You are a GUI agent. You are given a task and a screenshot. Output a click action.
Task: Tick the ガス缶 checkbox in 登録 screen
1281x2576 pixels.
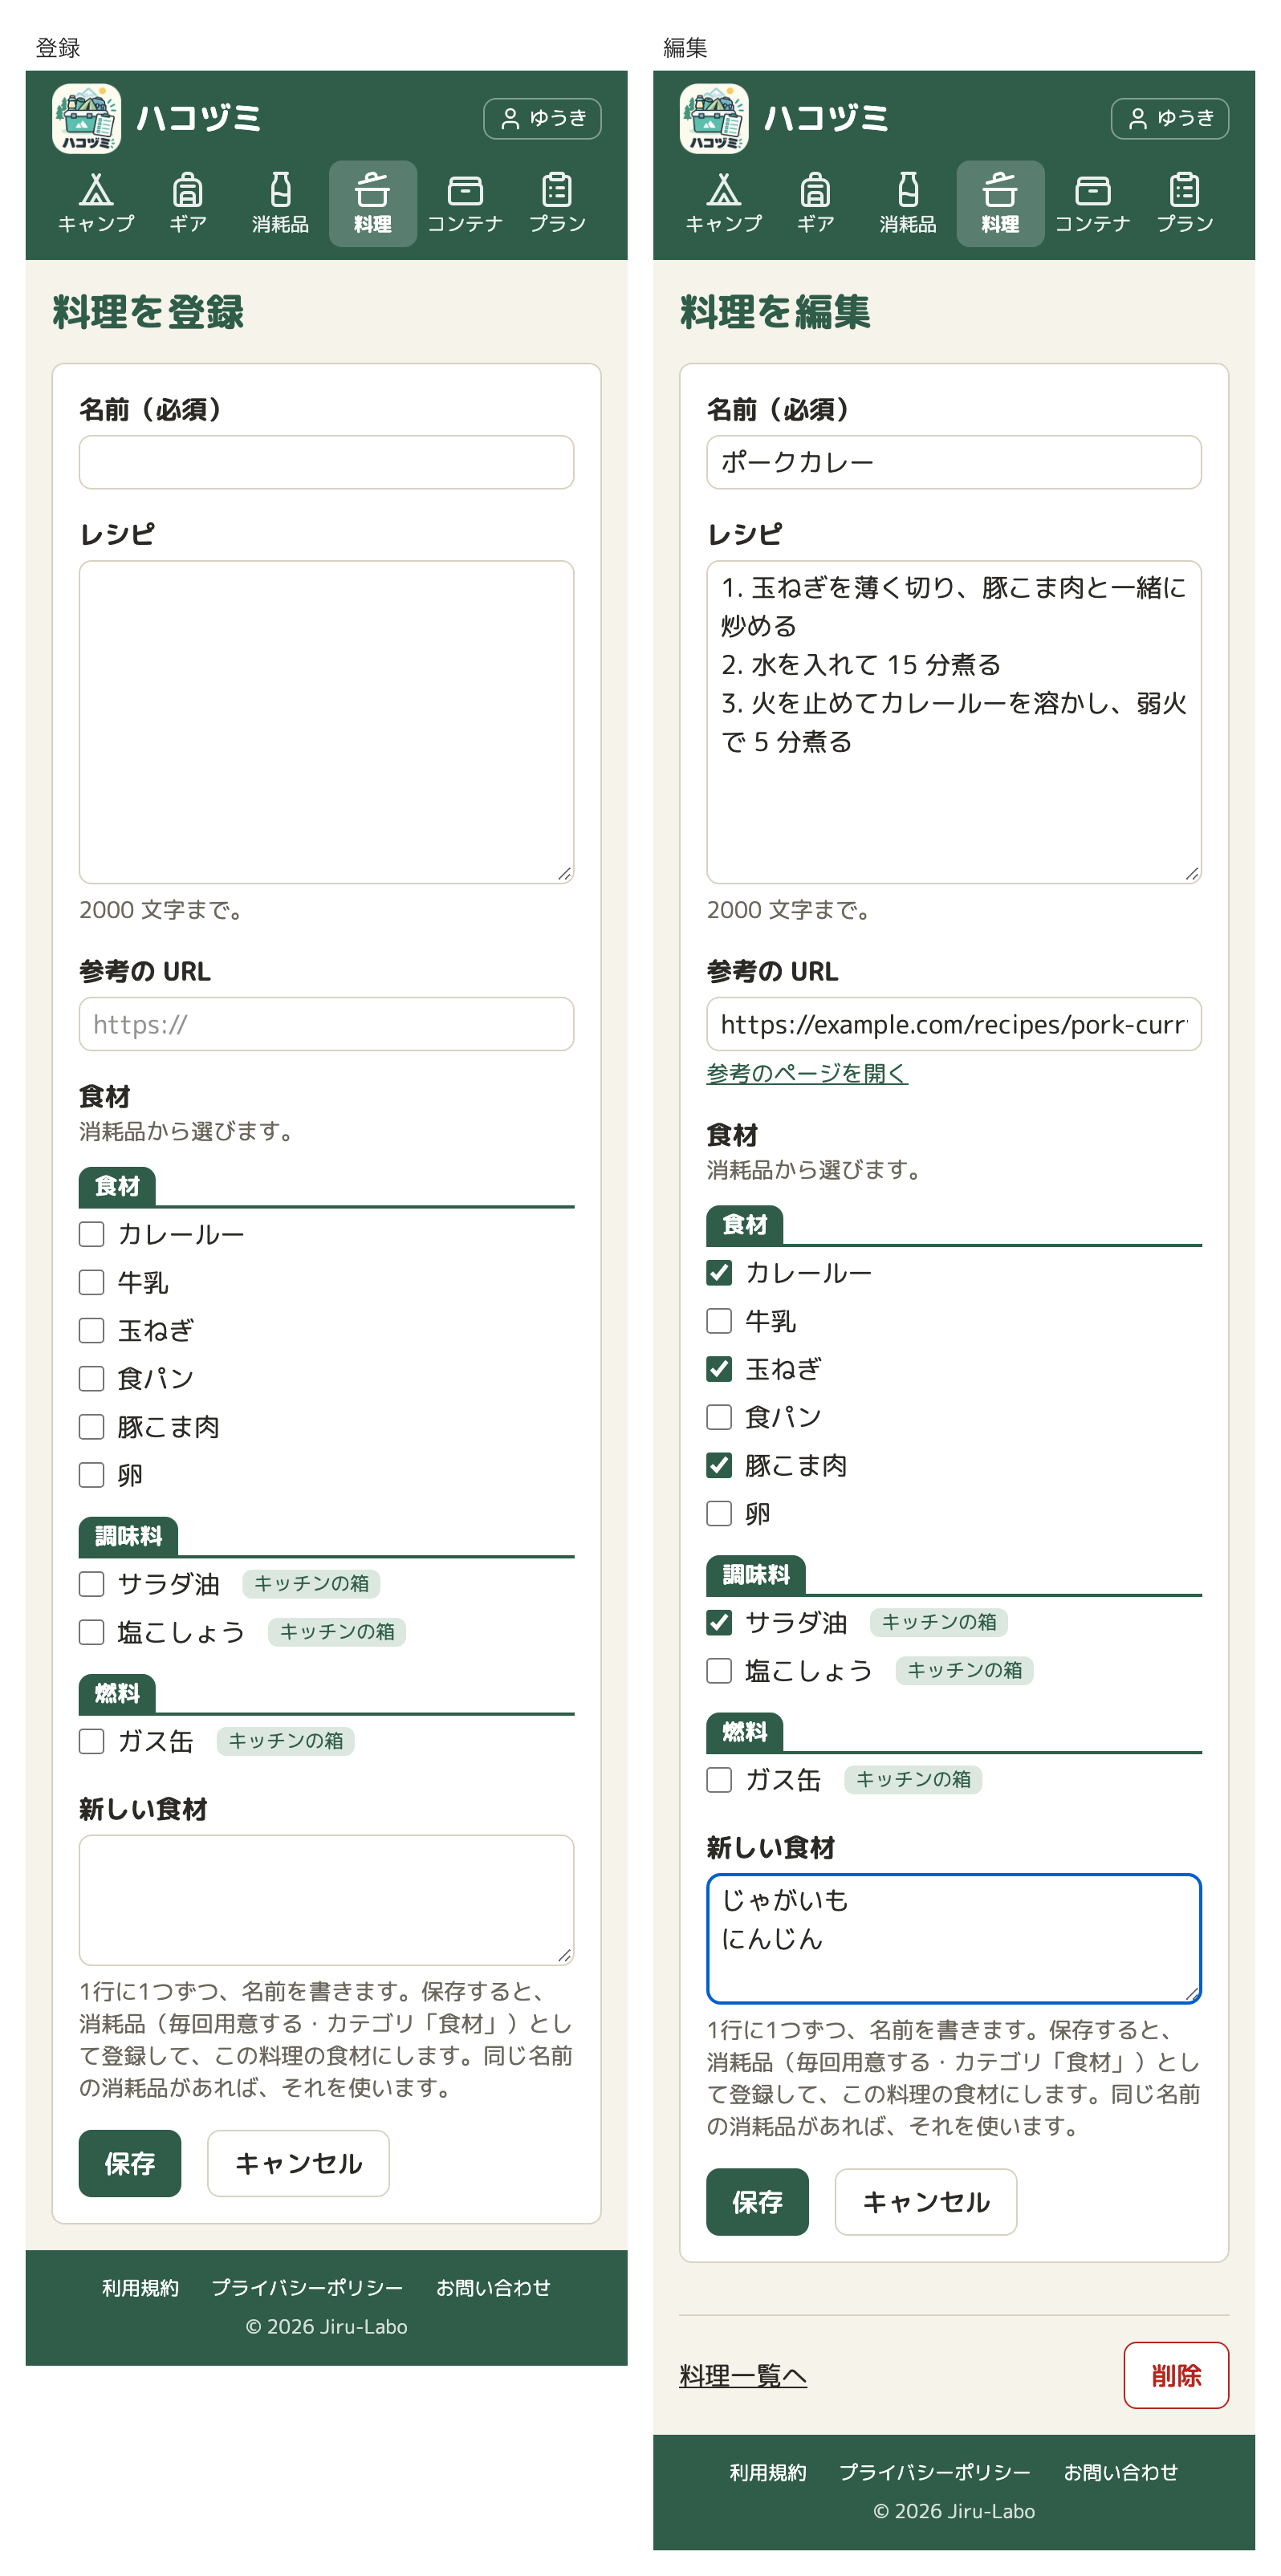tap(92, 1741)
